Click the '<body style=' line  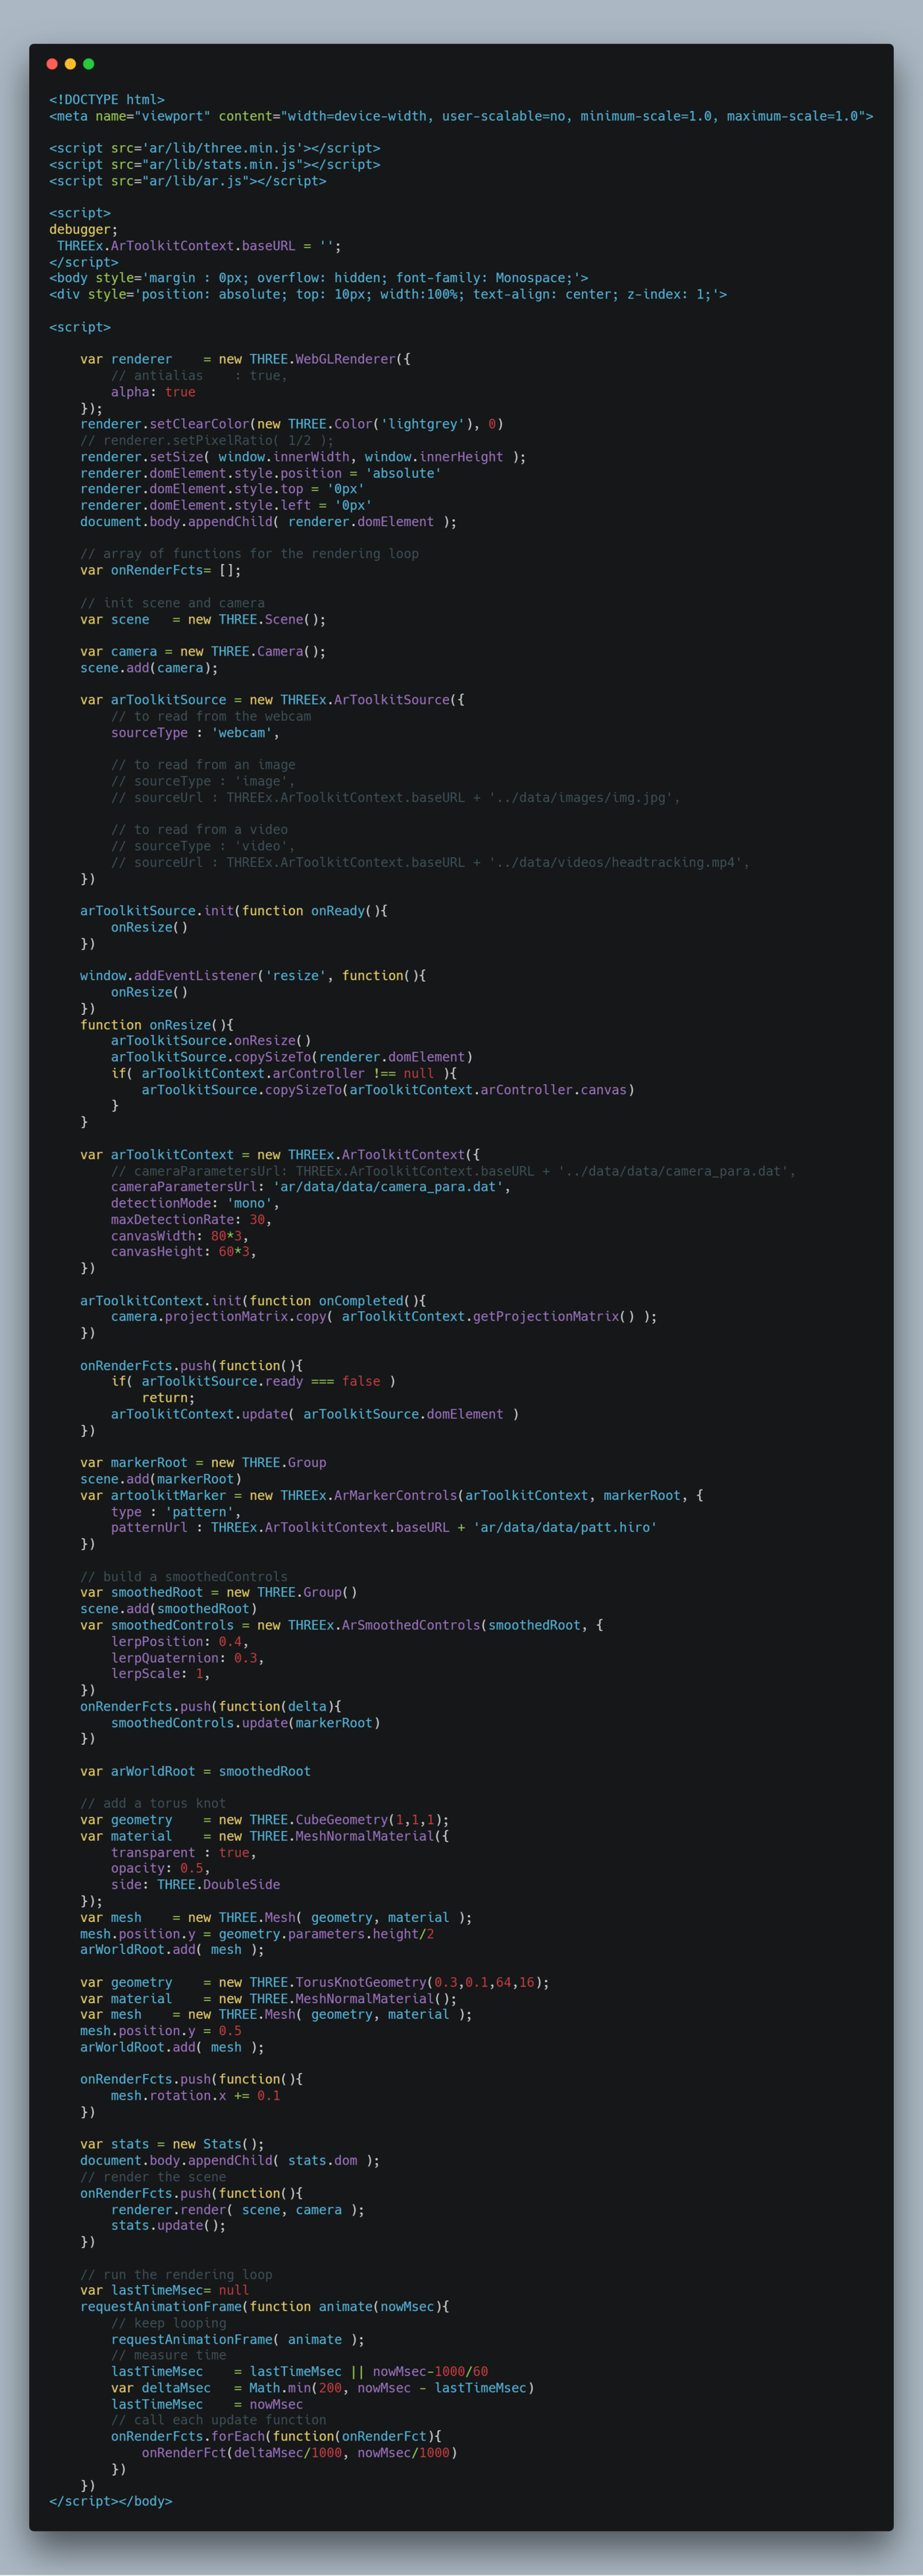click(x=319, y=278)
